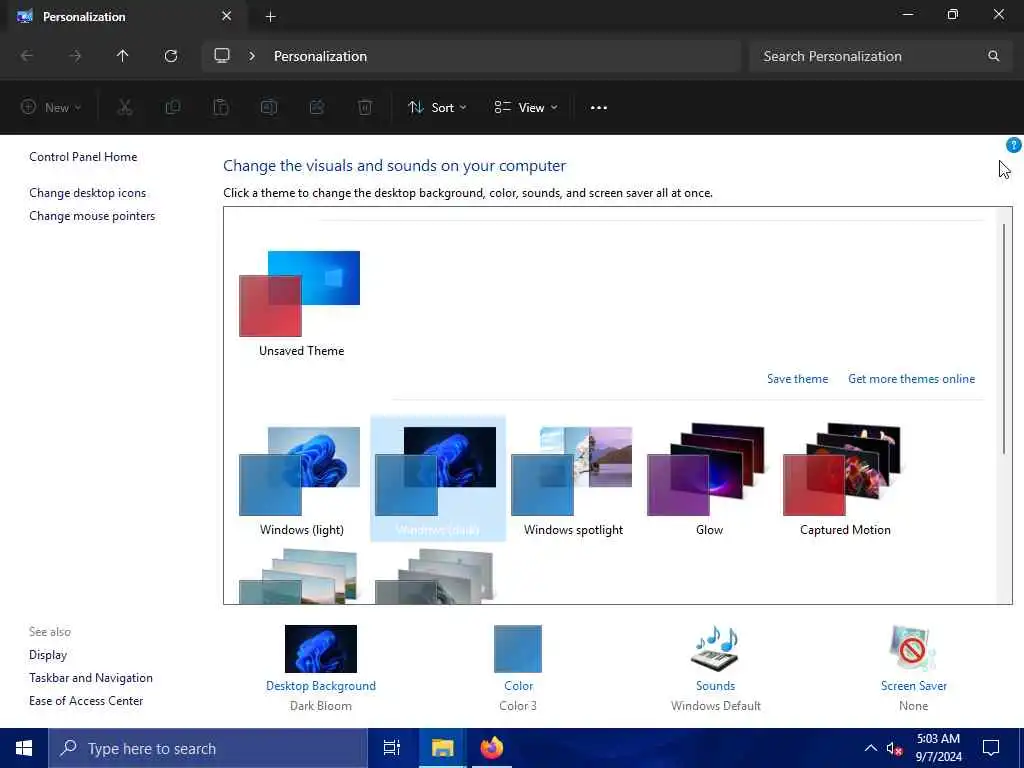Click the search magnifier icon
The image size is (1024, 768).
coord(993,56)
